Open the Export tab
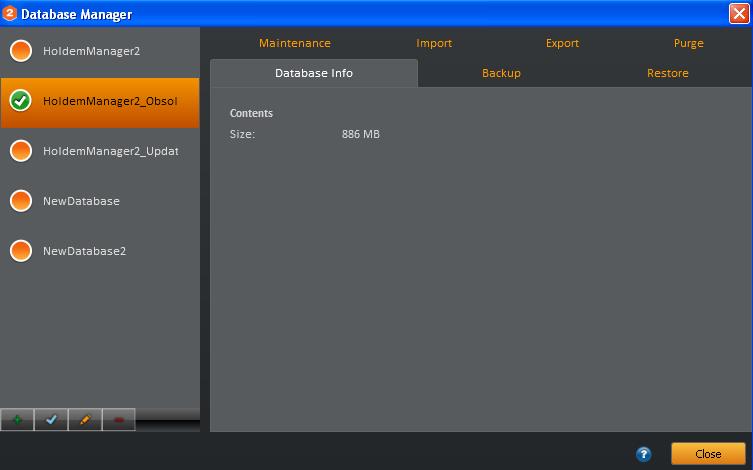This screenshot has height=470, width=753. tap(562, 43)
